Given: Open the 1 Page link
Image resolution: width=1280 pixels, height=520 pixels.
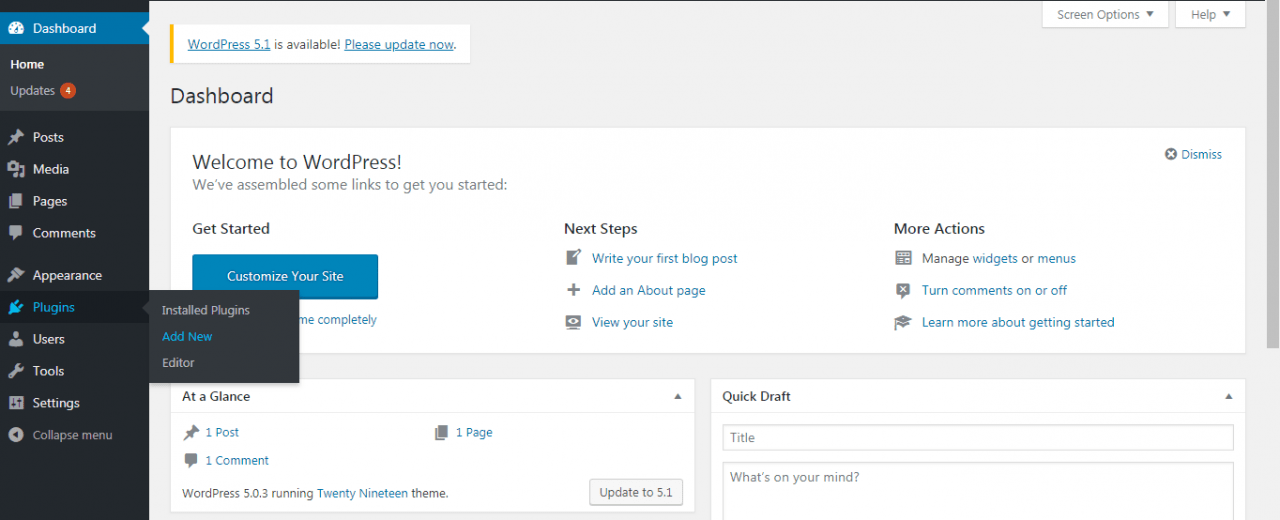Looking at the screenshot, I should [474, 433].
